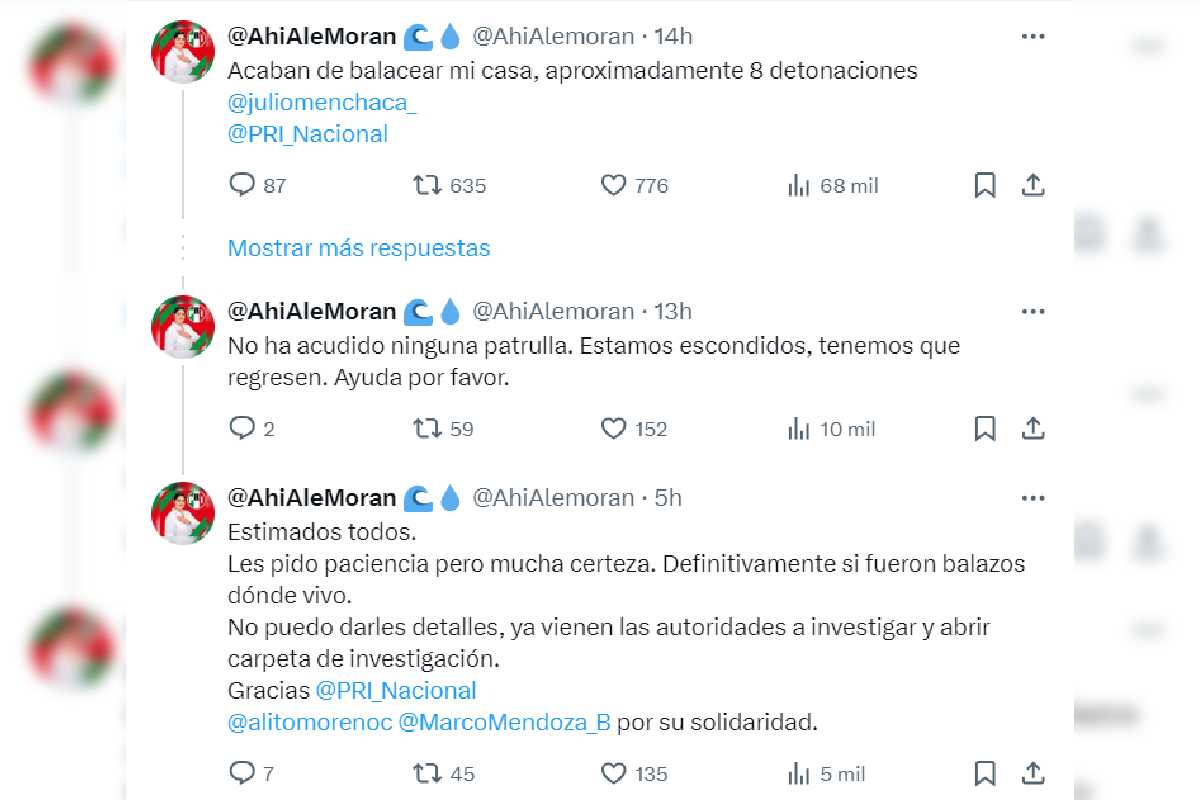1200x800 pixels.
Task: Bookmark the first tweet about balacear mi casa
Action: [x=985, y=185]
